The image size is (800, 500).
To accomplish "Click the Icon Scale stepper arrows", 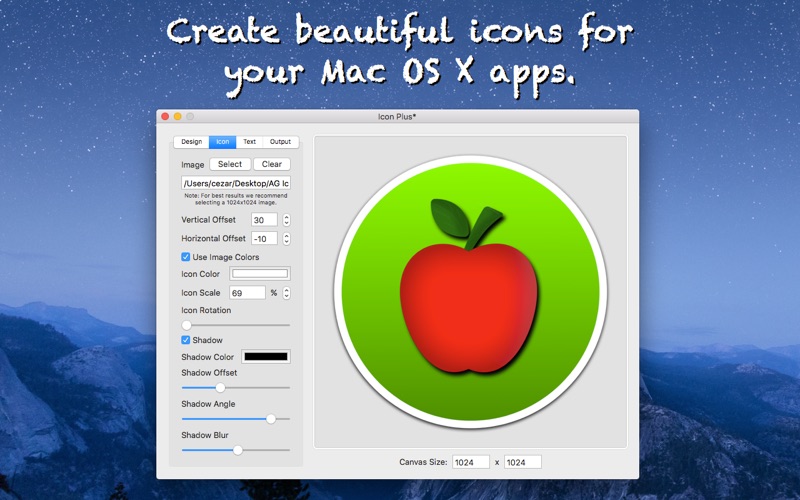I will pos(286,293).
